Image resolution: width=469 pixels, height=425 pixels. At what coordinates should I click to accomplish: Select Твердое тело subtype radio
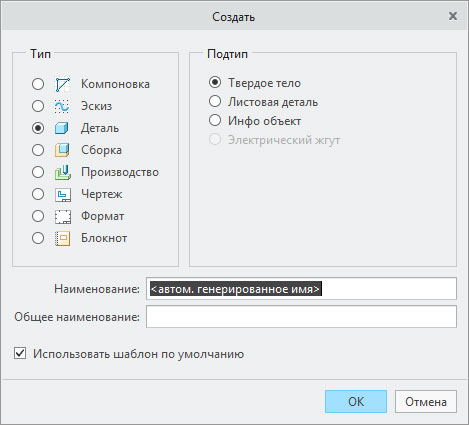click(x=215, y=83)
